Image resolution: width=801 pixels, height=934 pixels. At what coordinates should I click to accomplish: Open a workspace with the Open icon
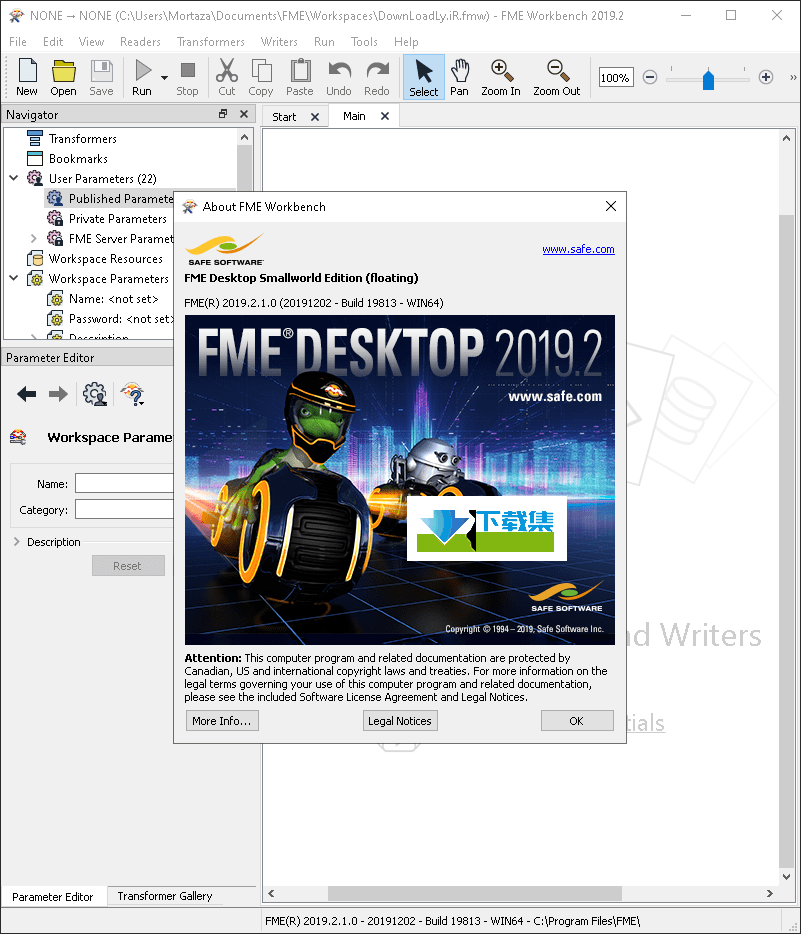[63, 77]
